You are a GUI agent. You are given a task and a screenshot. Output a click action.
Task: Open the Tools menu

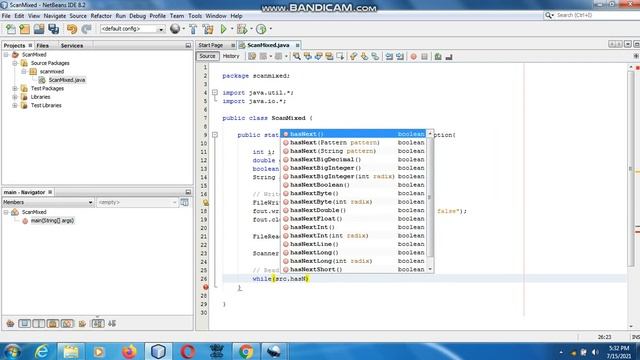coord(195,16)
